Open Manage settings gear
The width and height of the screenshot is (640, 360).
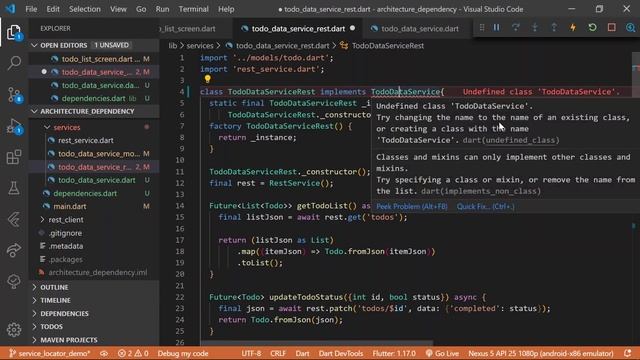(14, 329)
